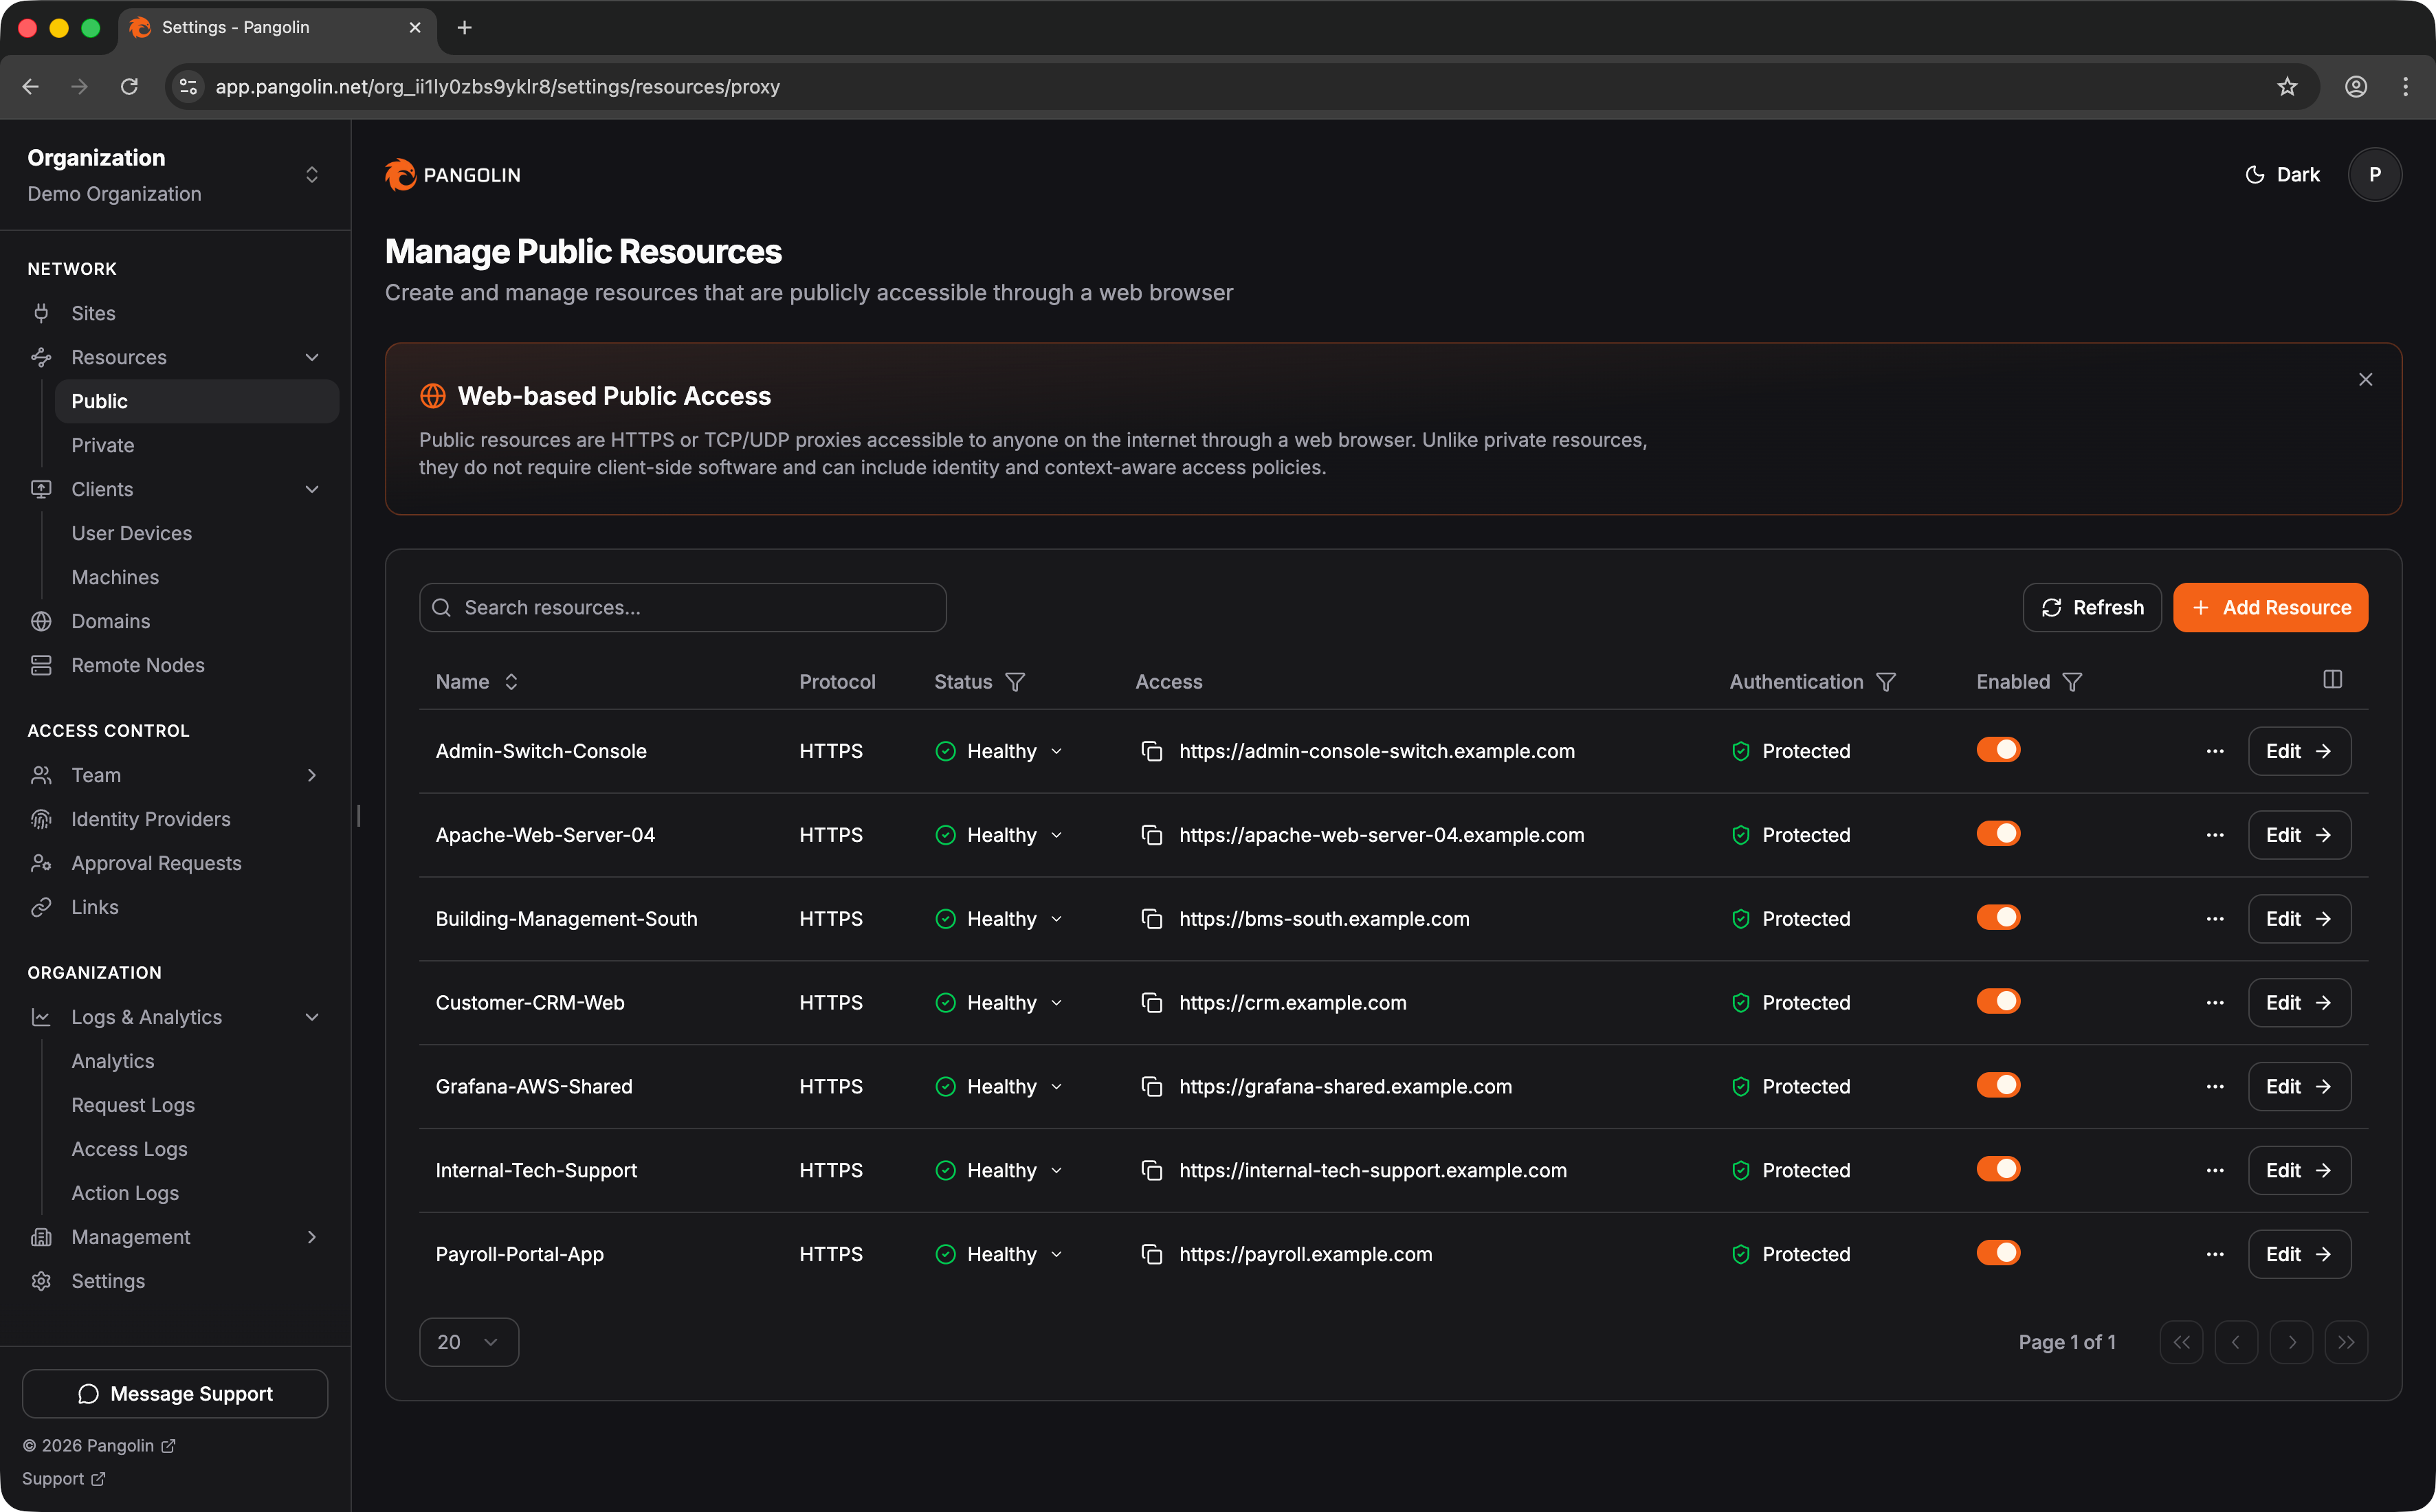Click the column visibility icon in the table header
The height and width of the screenshot is (1512, 2436).
click(x=2332, y=680)
